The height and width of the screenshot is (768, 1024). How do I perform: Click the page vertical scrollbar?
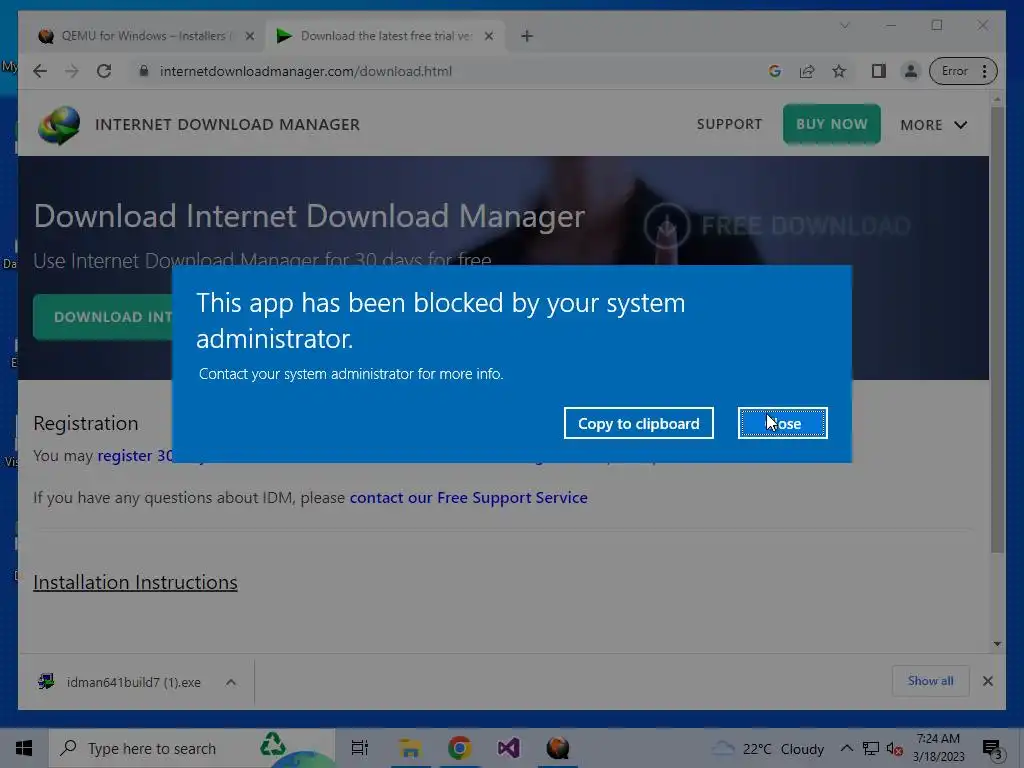pos(997,330)
